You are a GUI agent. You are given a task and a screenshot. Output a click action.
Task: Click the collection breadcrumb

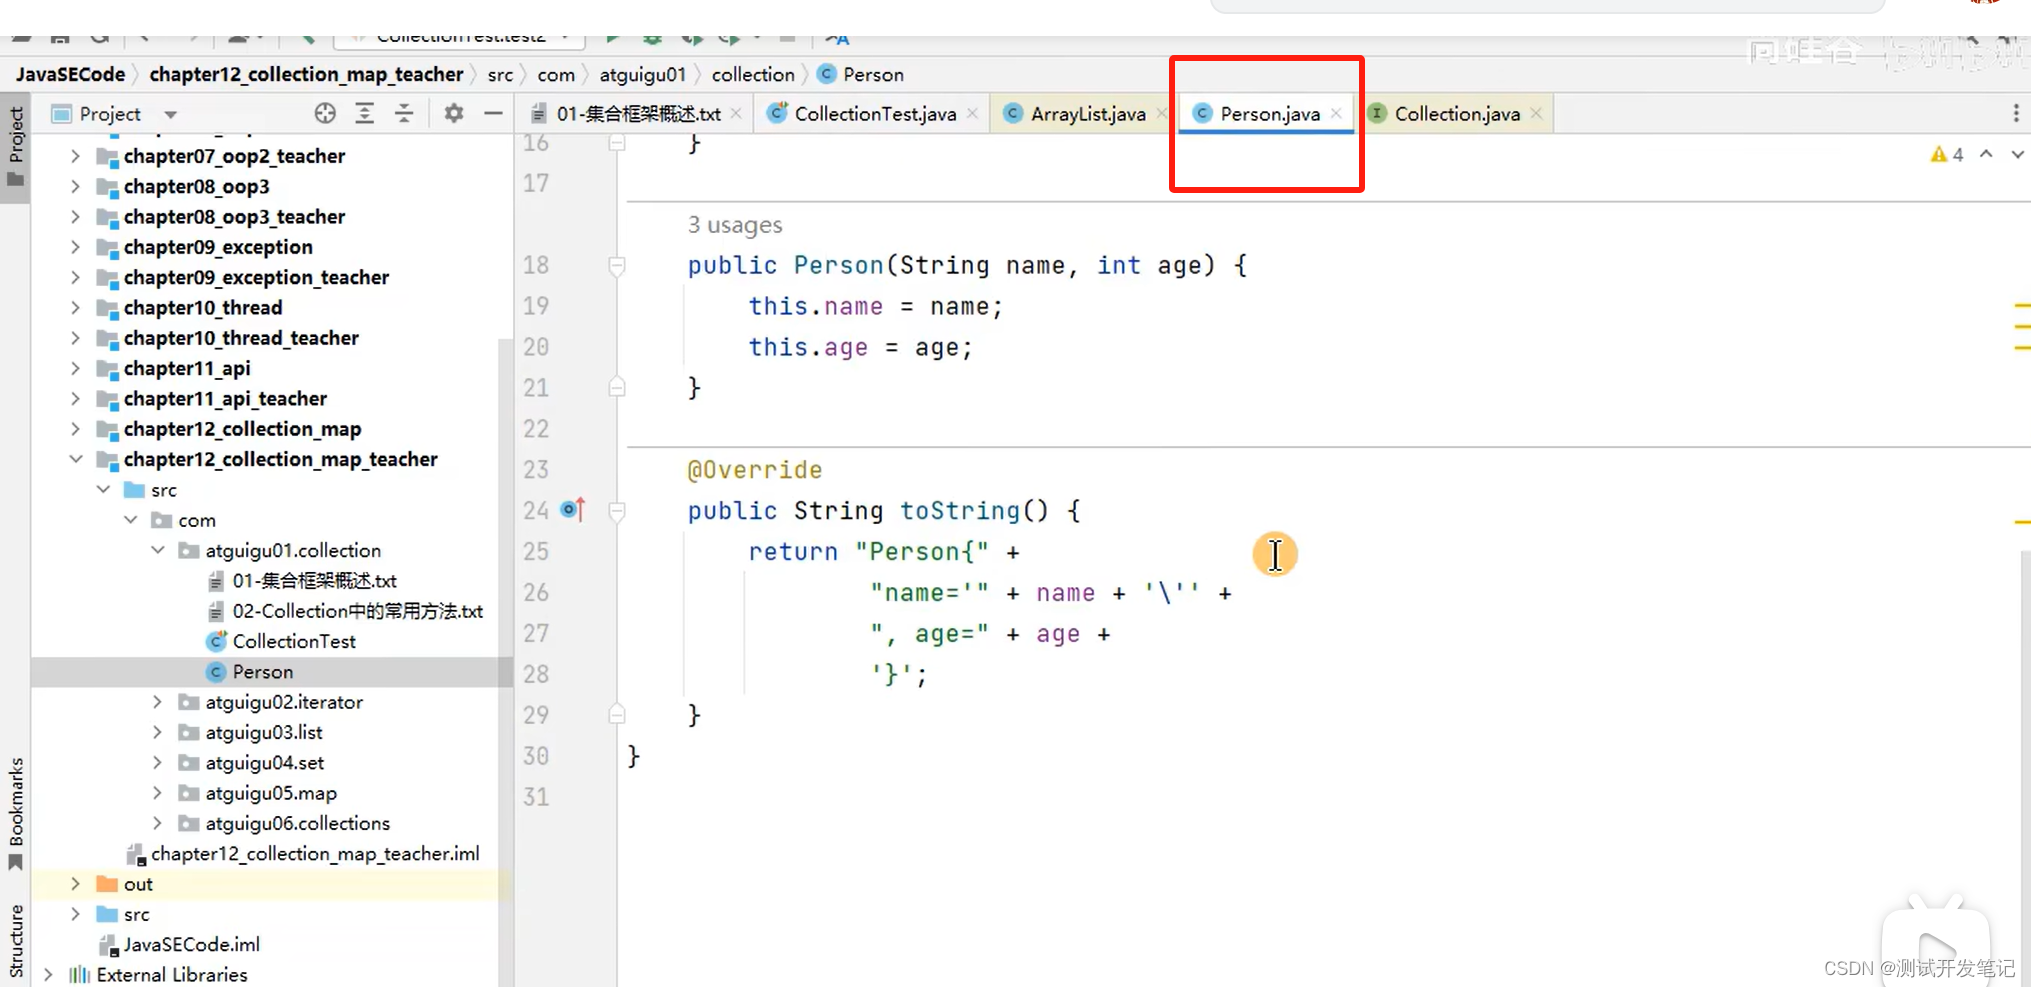[x=753, y=75]
